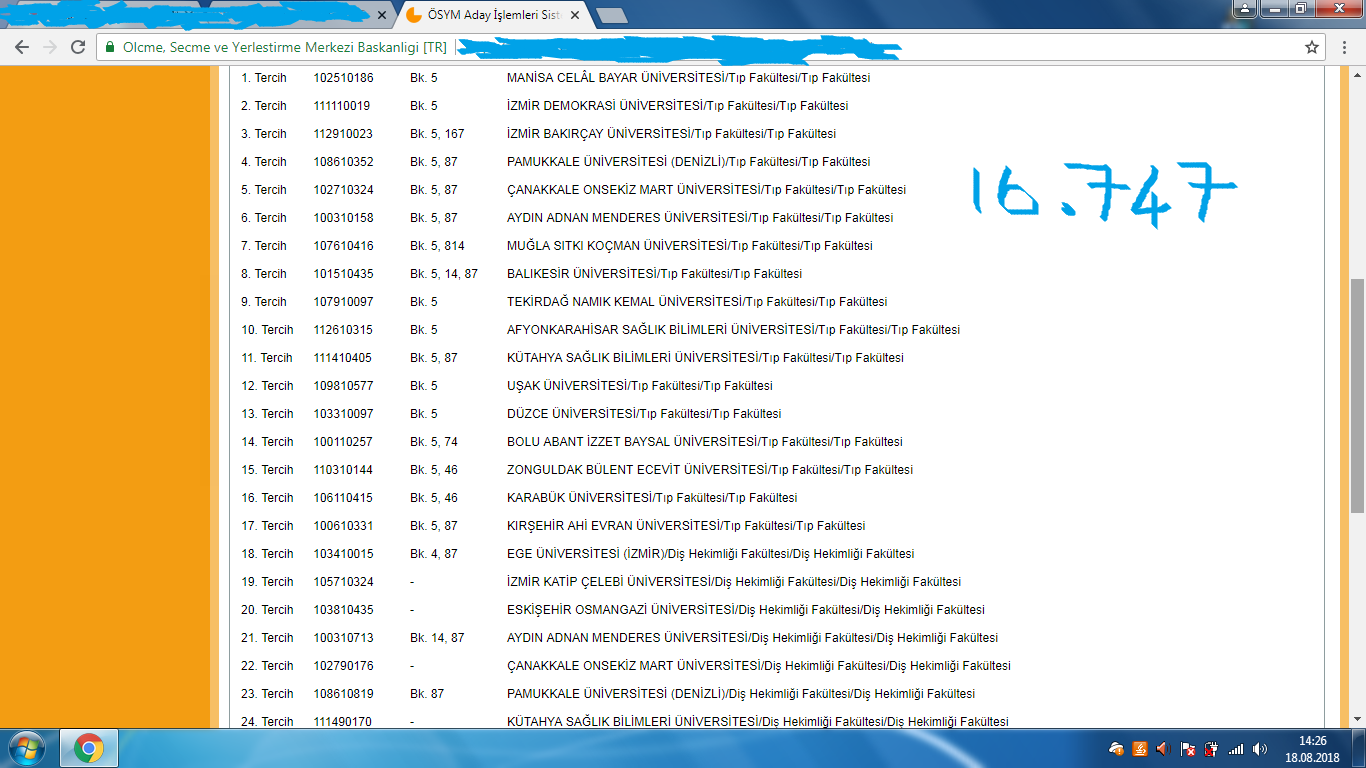
Task: Click KÜTAHYA SAĞLIK BİLİMLERİ Tıp Fakültesi entry
Action: point(705,358)
